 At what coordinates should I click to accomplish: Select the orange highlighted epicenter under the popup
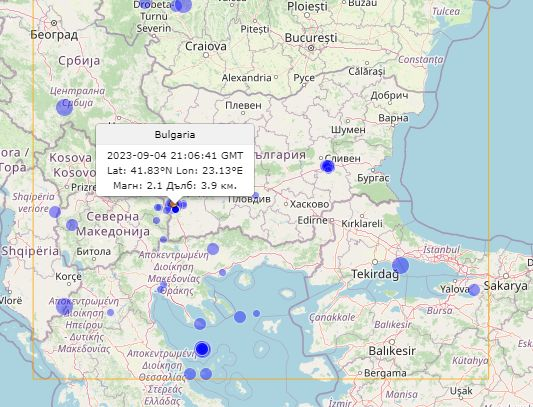[x=173, y=203]
